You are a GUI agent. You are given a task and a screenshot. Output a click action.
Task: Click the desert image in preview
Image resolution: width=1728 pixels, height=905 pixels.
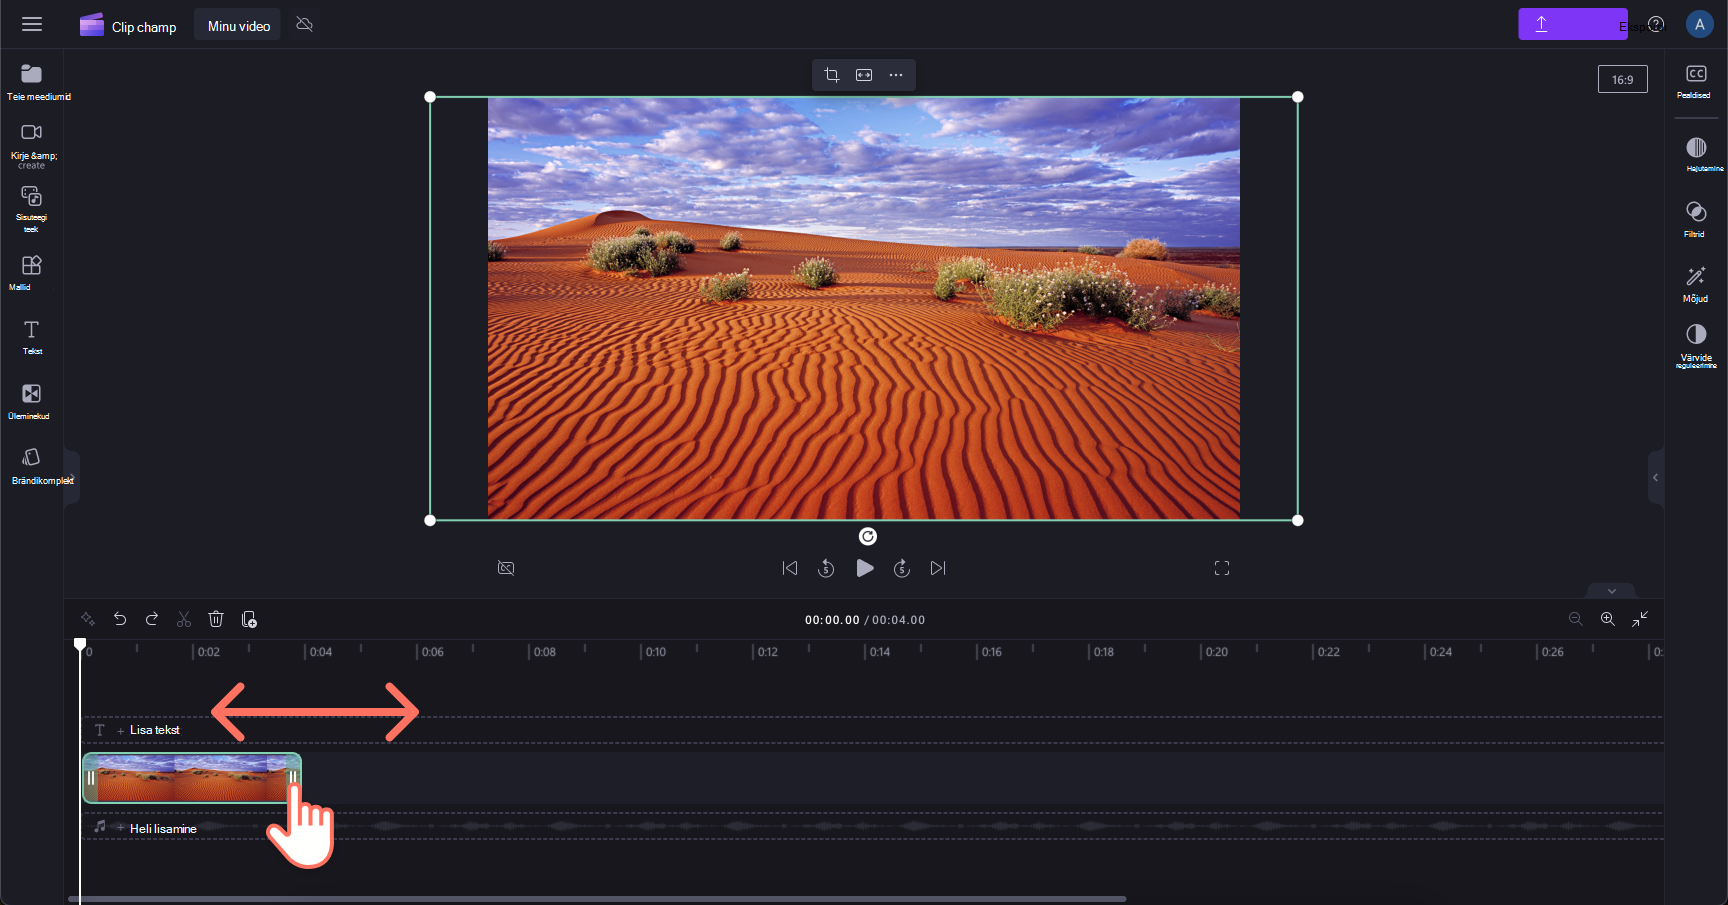click(864, 308)
